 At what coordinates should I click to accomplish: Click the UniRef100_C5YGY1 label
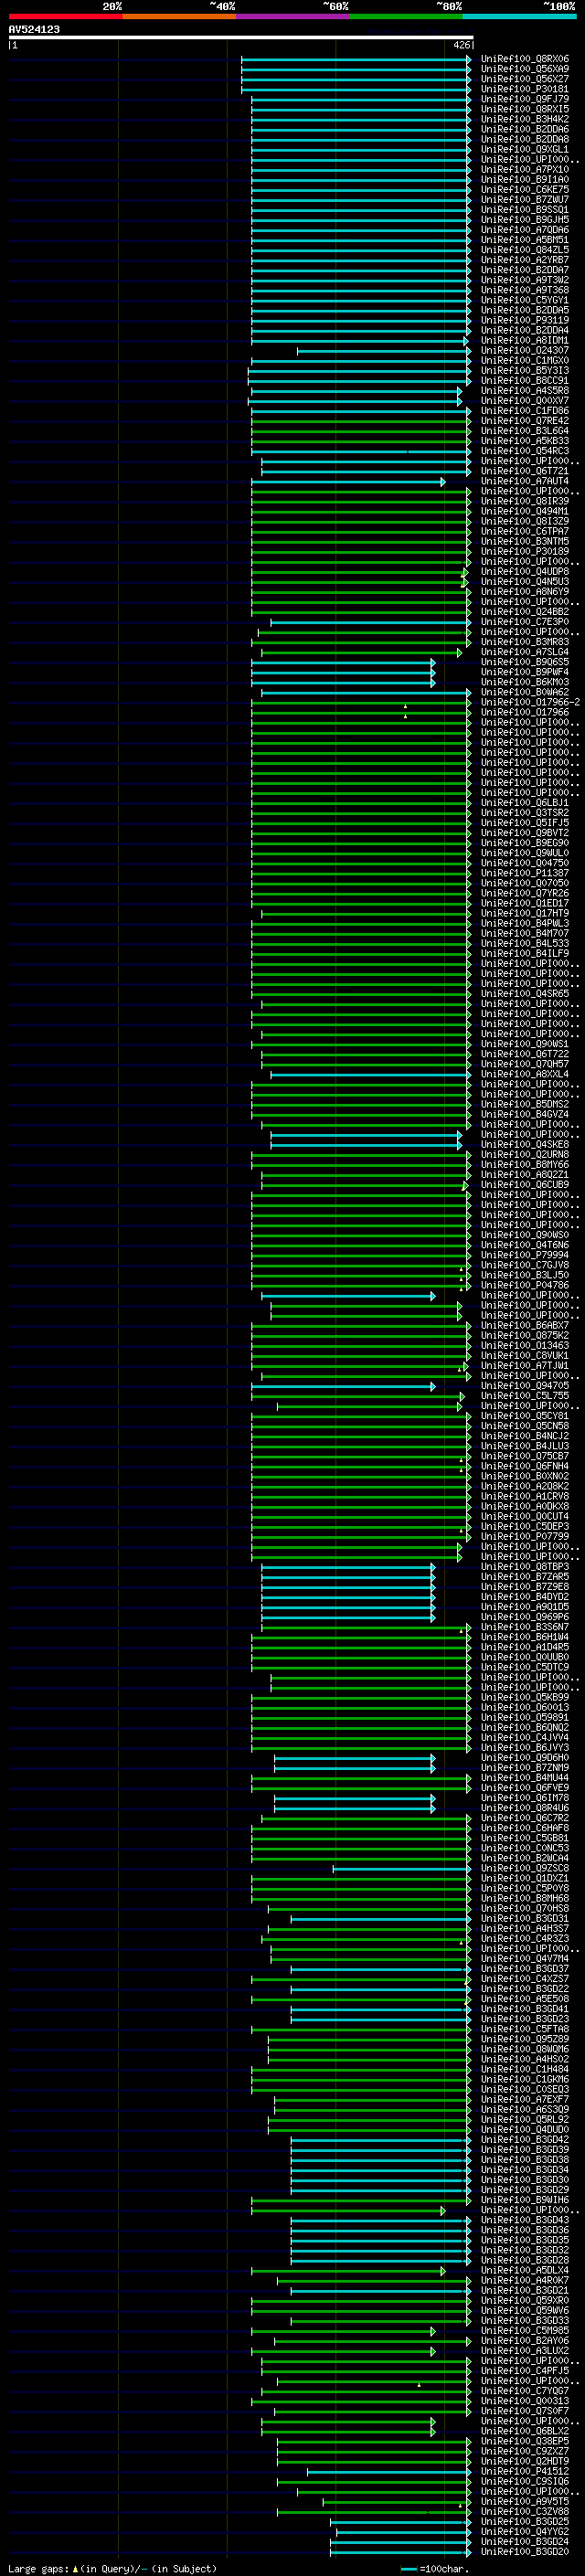525,300
